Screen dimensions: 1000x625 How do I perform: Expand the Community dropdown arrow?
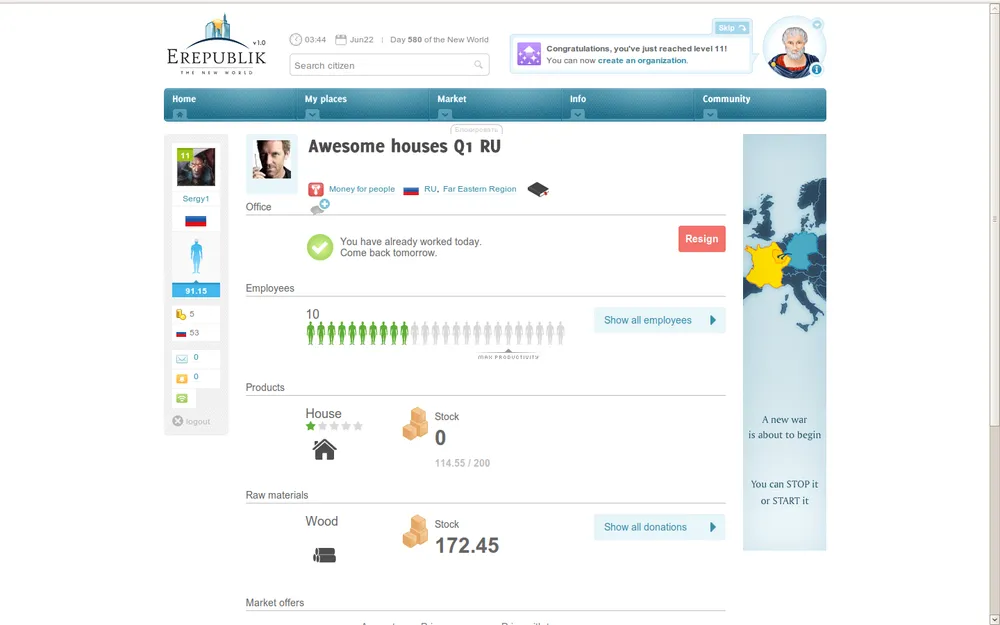click(x=710, y=114)
